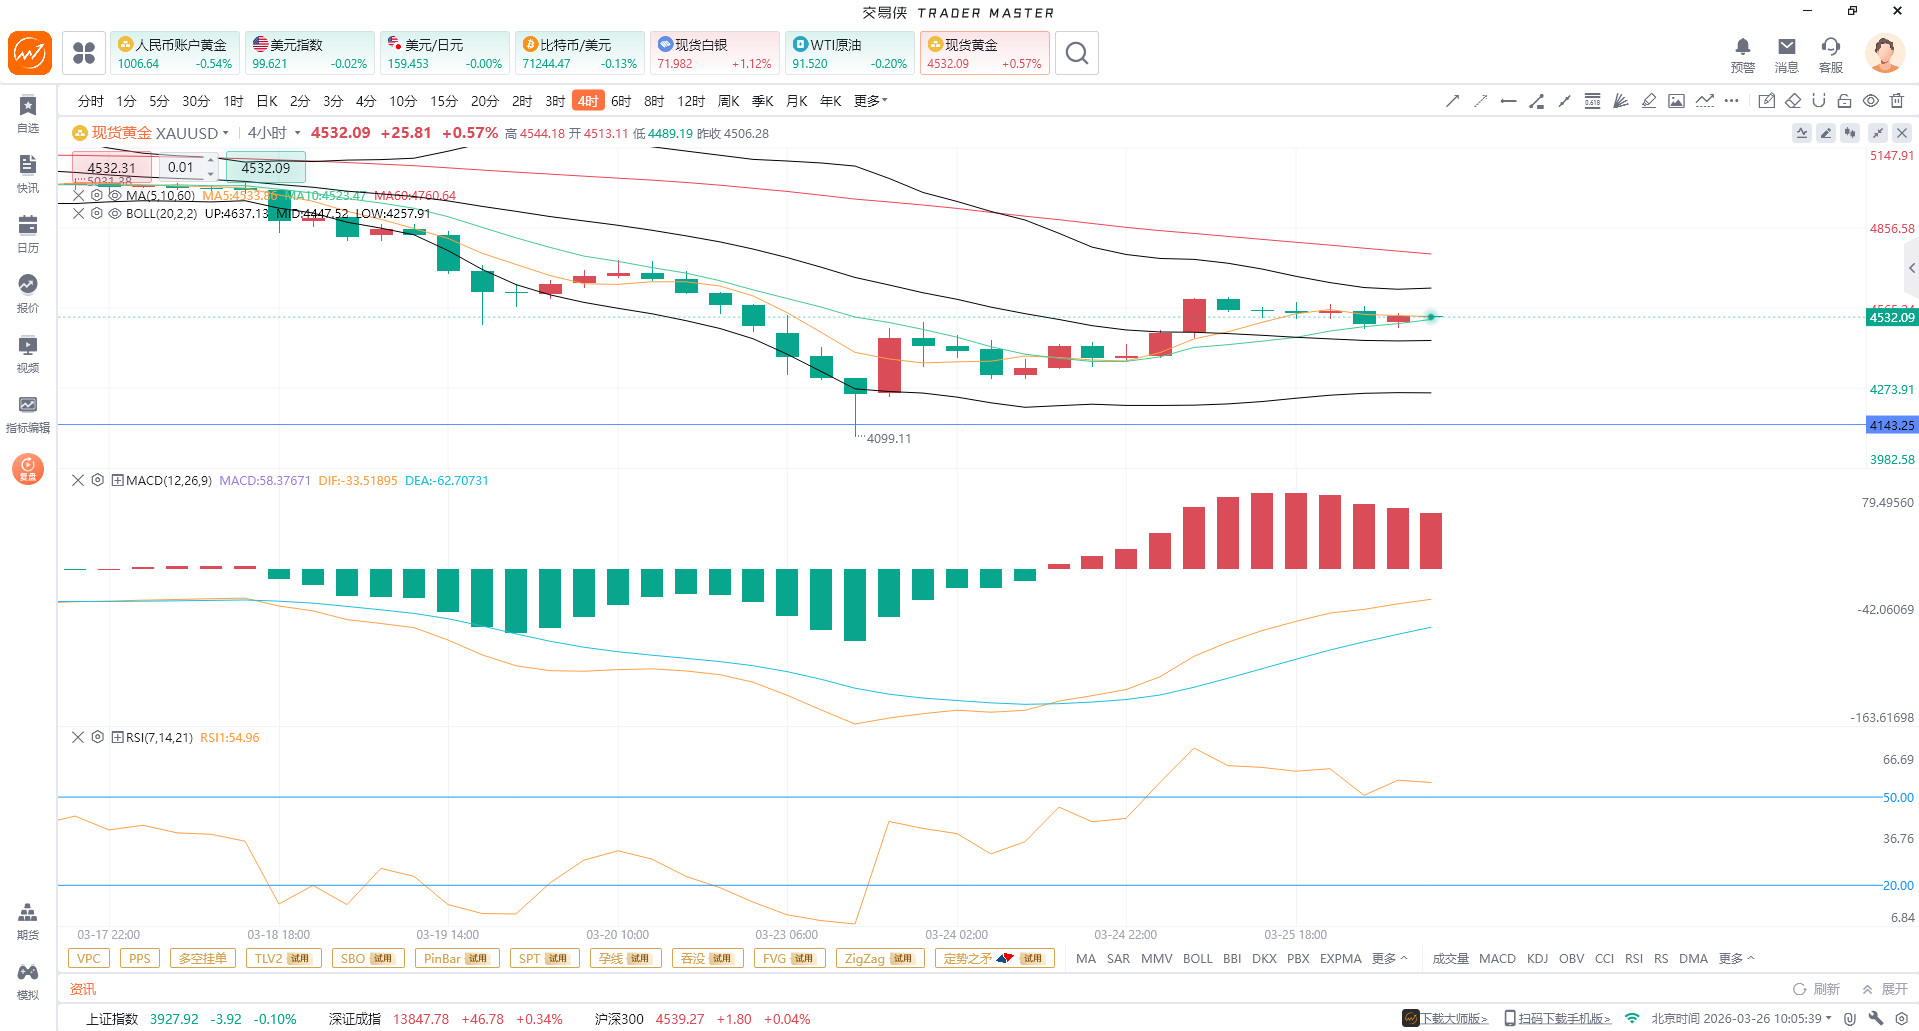Open the 更多 timeframe dropdown
This screenshot has height=1031, width=1919.
coord(870,101)
